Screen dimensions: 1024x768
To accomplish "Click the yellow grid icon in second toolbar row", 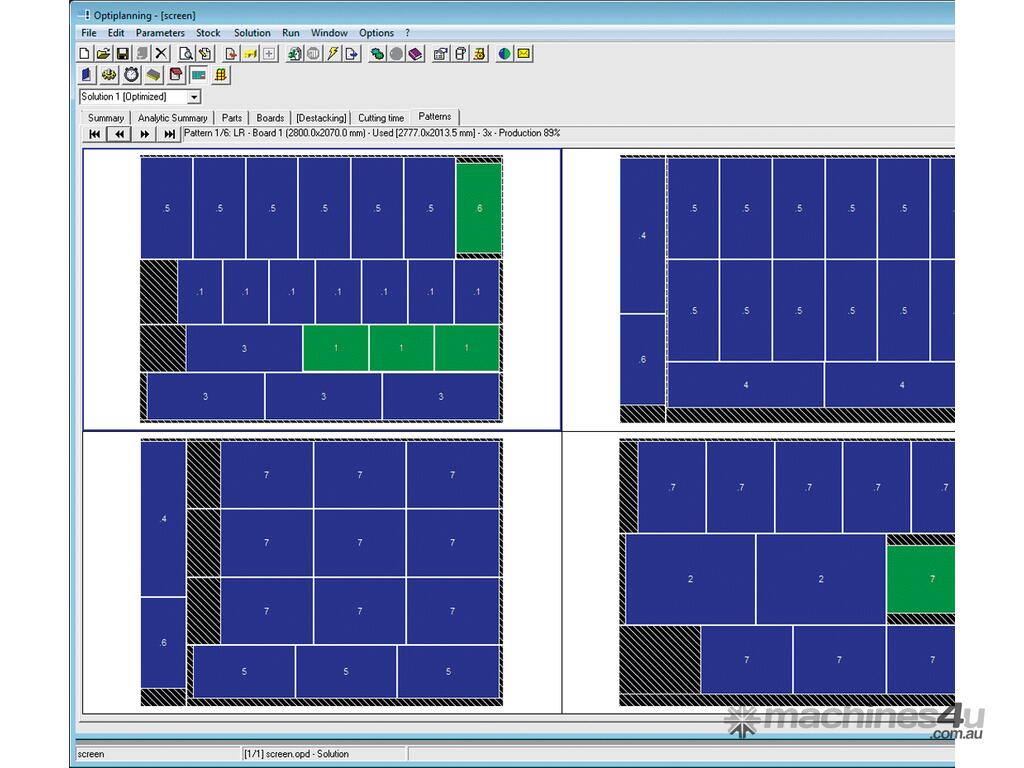I will (x=221, y=75).
